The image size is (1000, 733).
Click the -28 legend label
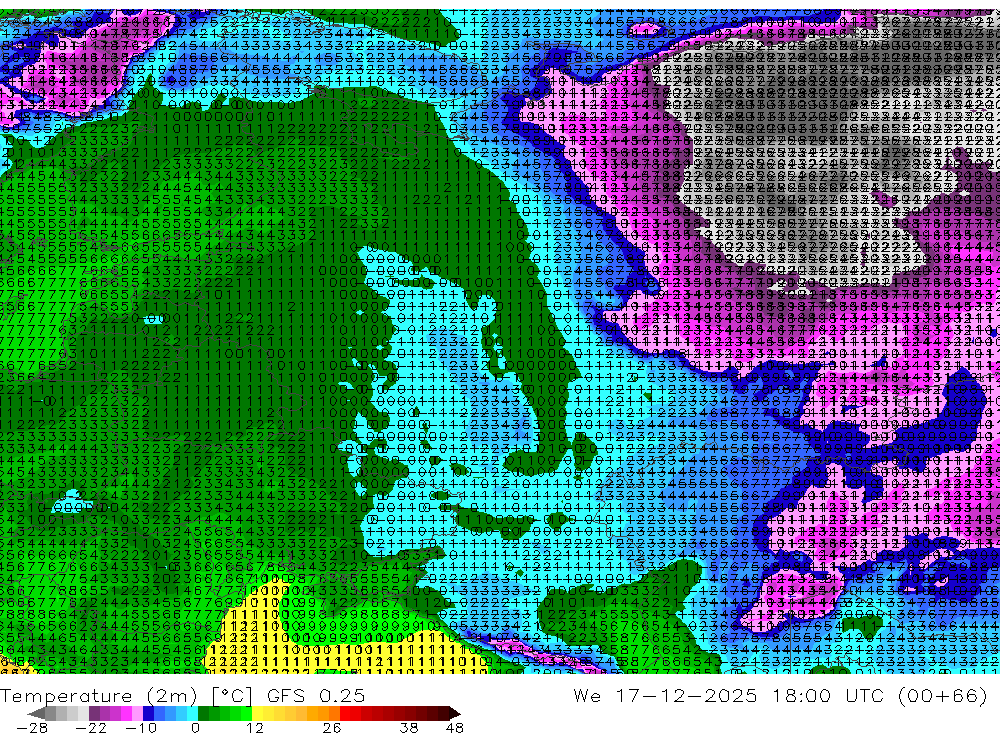(x=31, y=727)
